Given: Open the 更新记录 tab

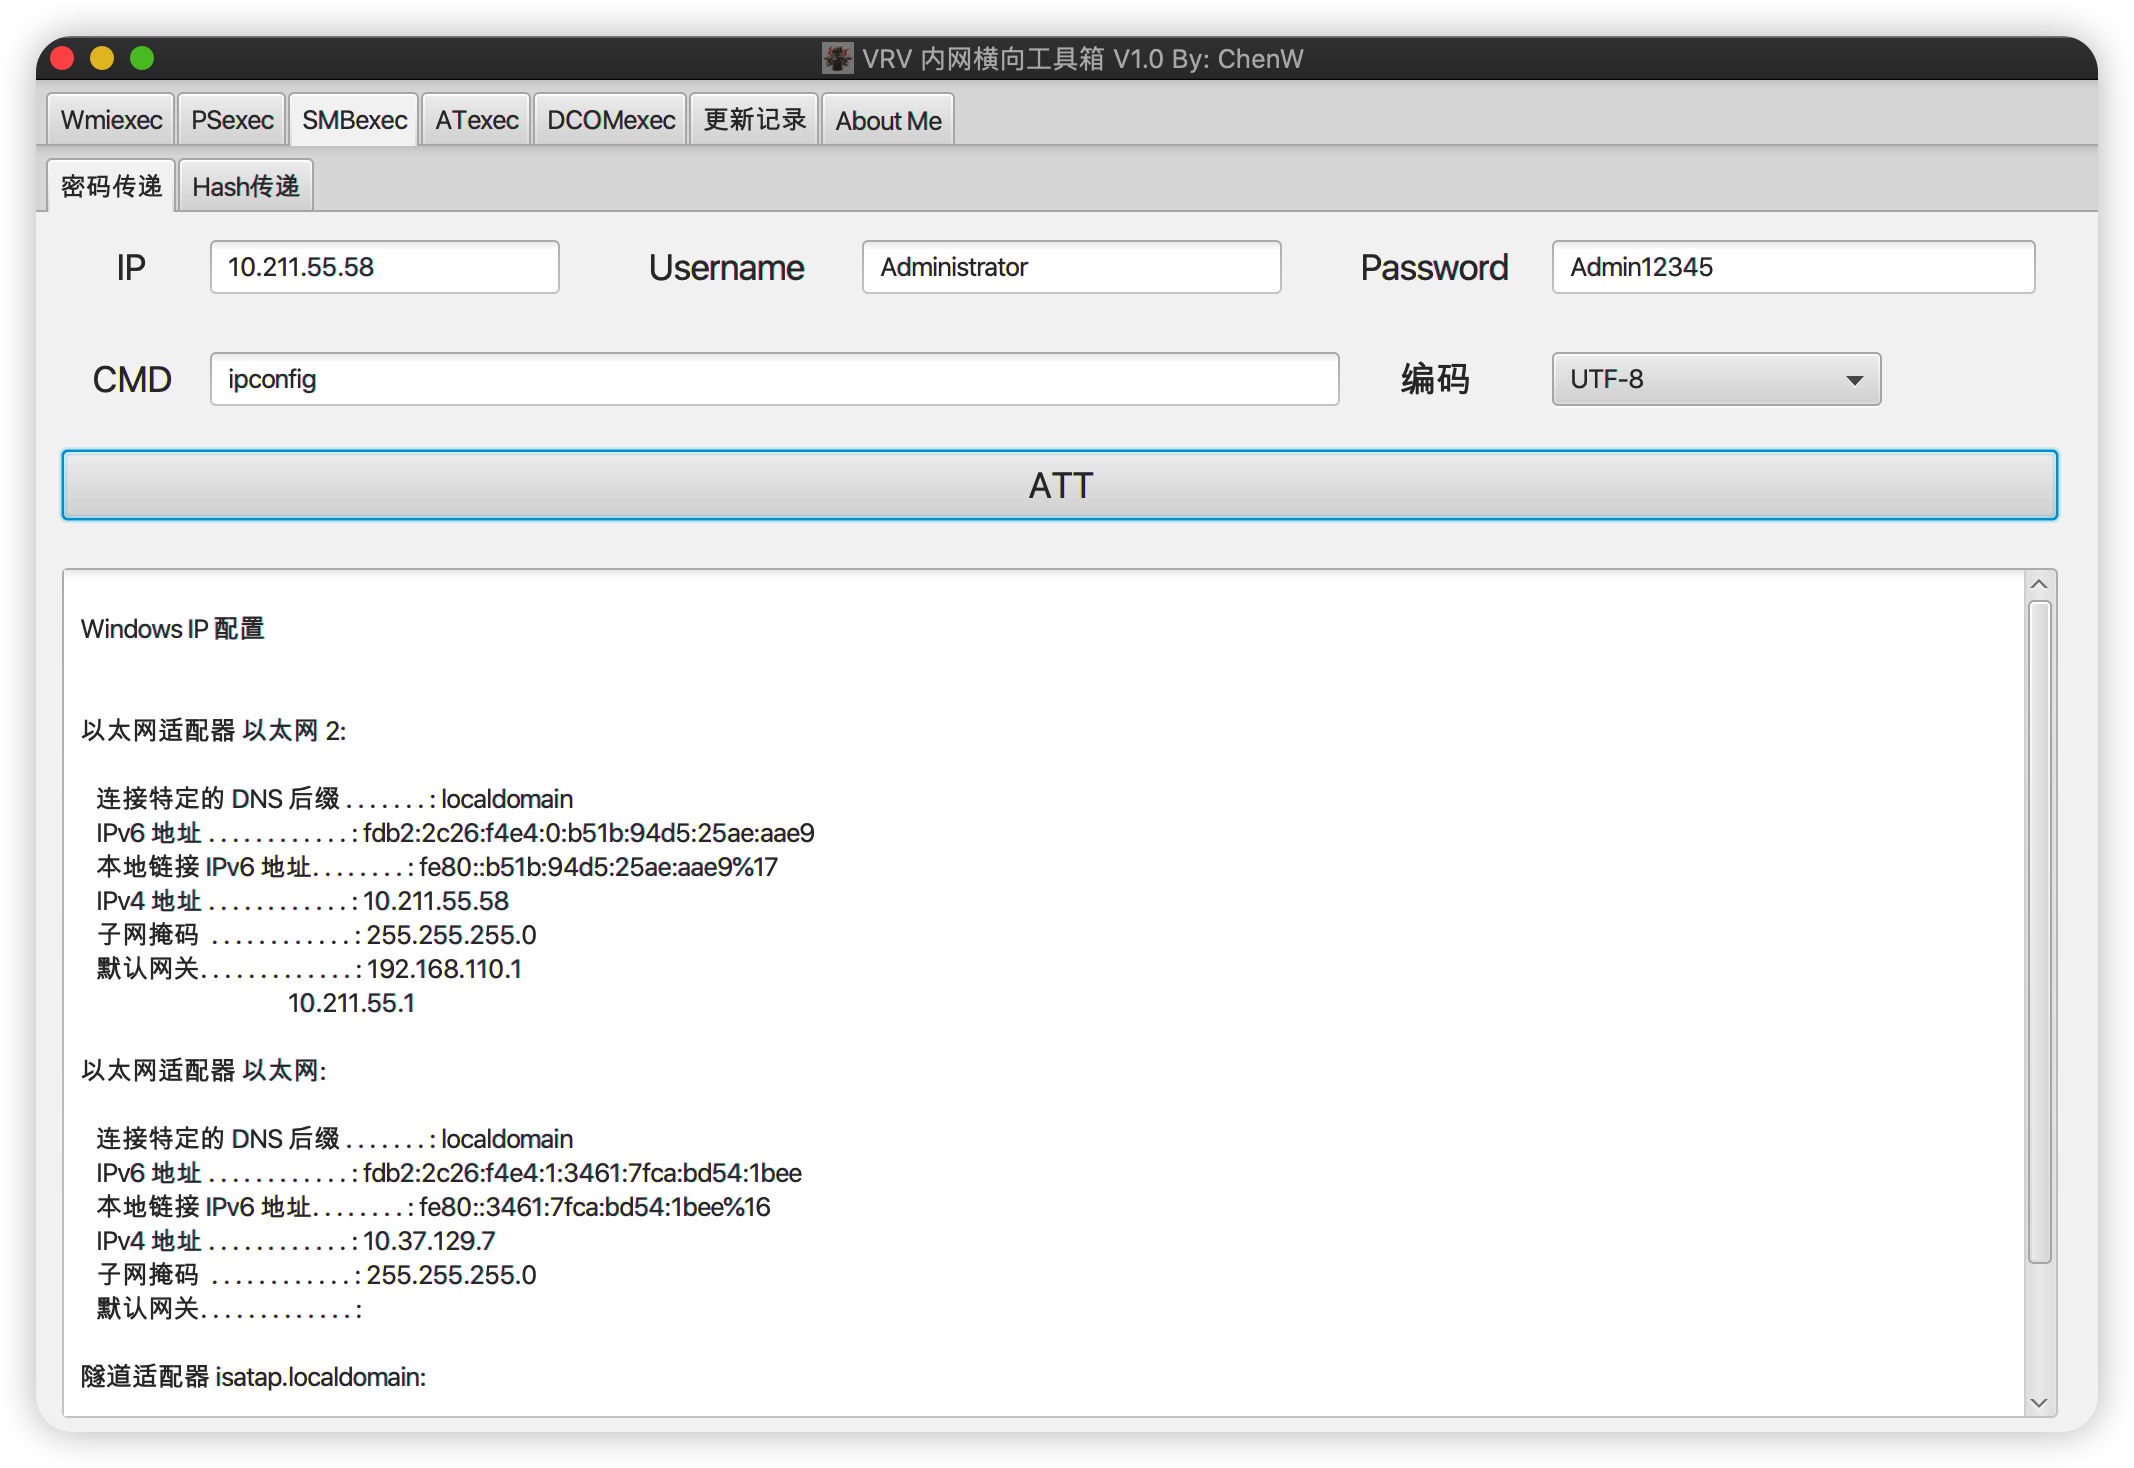Looking at the screenshot, I should pos(754,120).
